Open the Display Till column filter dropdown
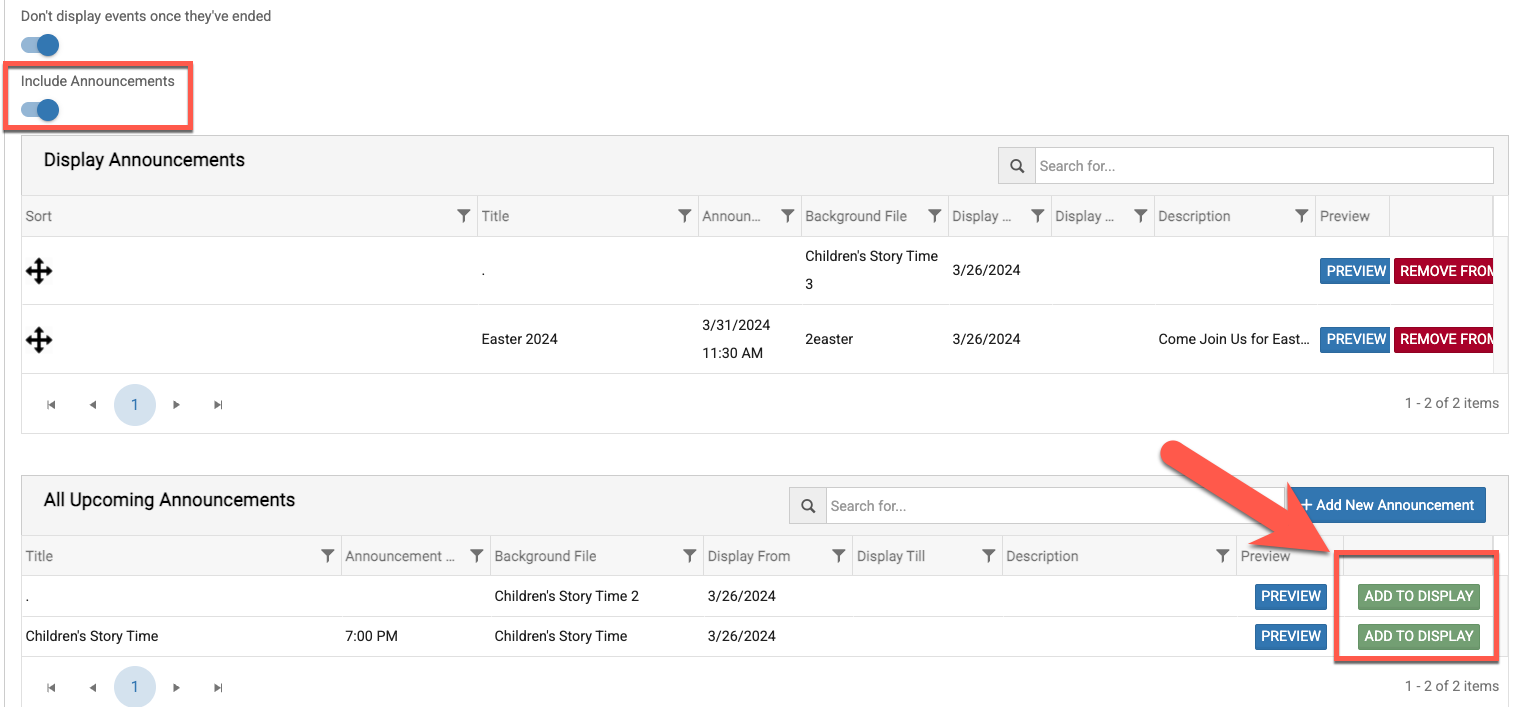The image size is (1518, 707). click(988, 556)
